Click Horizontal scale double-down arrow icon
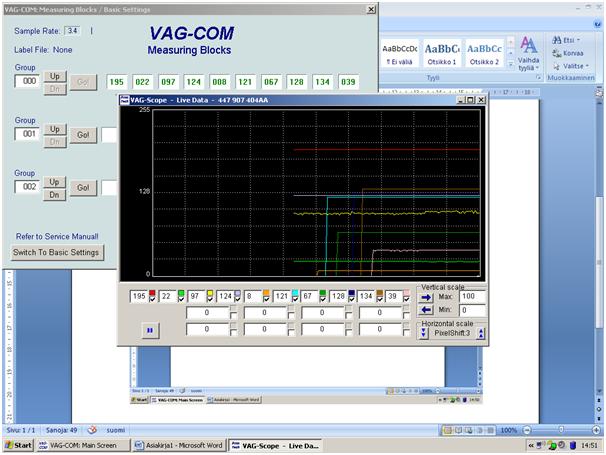 [x=424, y=335]
